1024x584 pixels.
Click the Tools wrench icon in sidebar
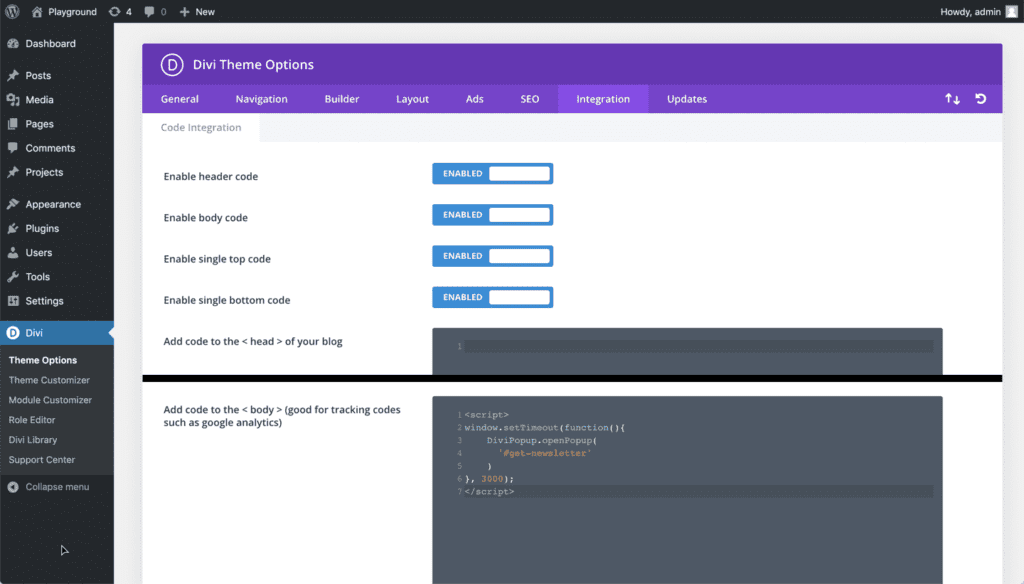click(x=13, y=277)
